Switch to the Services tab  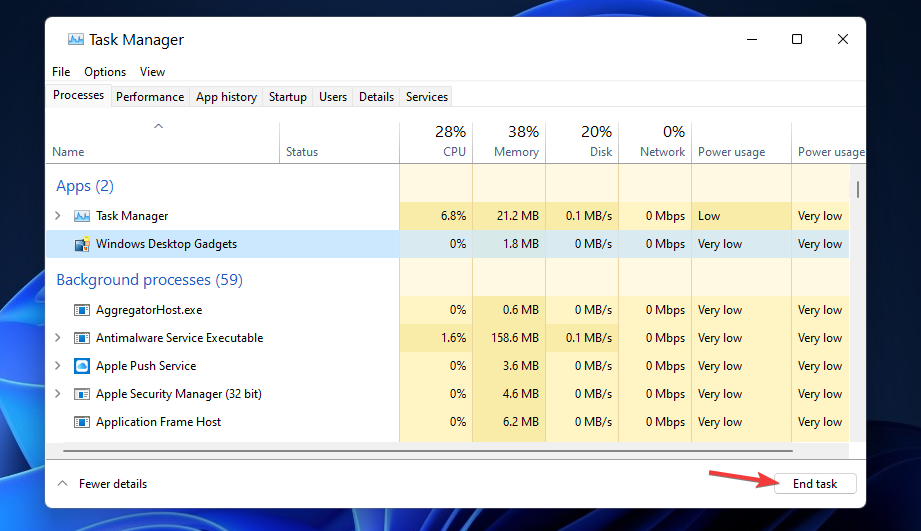click(x=427, y=97)
